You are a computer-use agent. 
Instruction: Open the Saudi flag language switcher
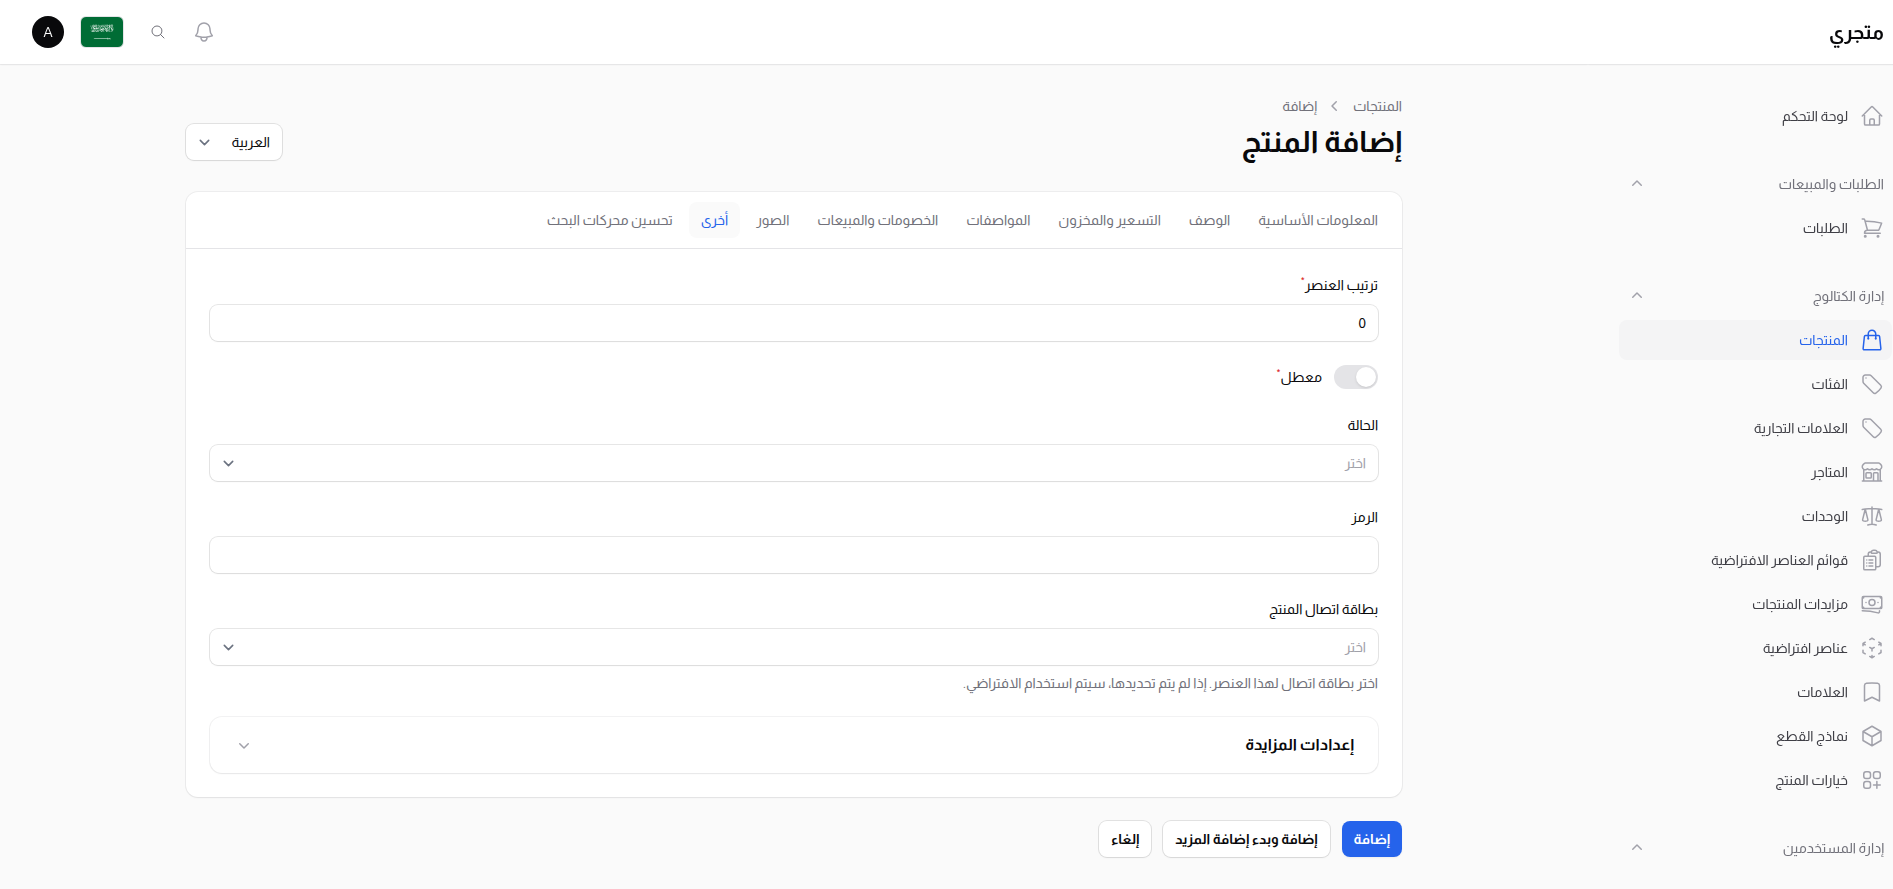click(102, 32)
